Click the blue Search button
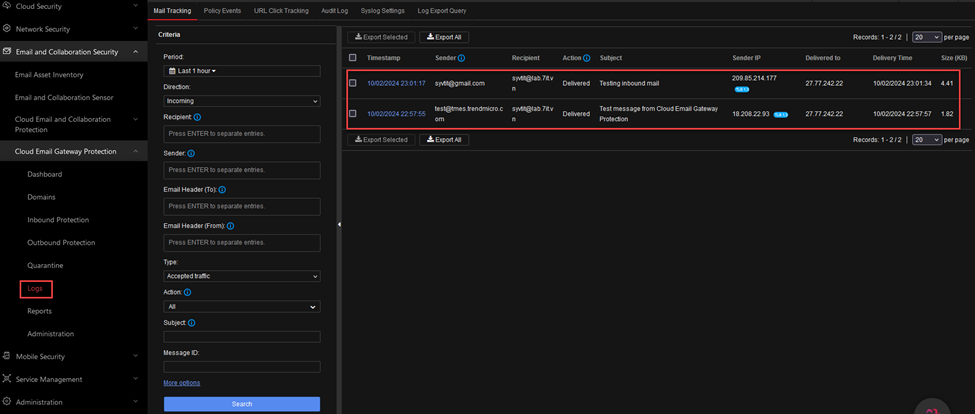 242,404
